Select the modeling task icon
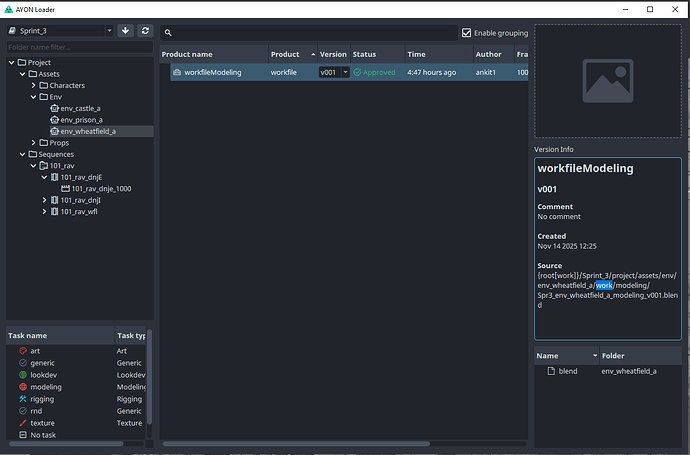Viewport: 690px width, 455px height. click(x=23, y=387)
